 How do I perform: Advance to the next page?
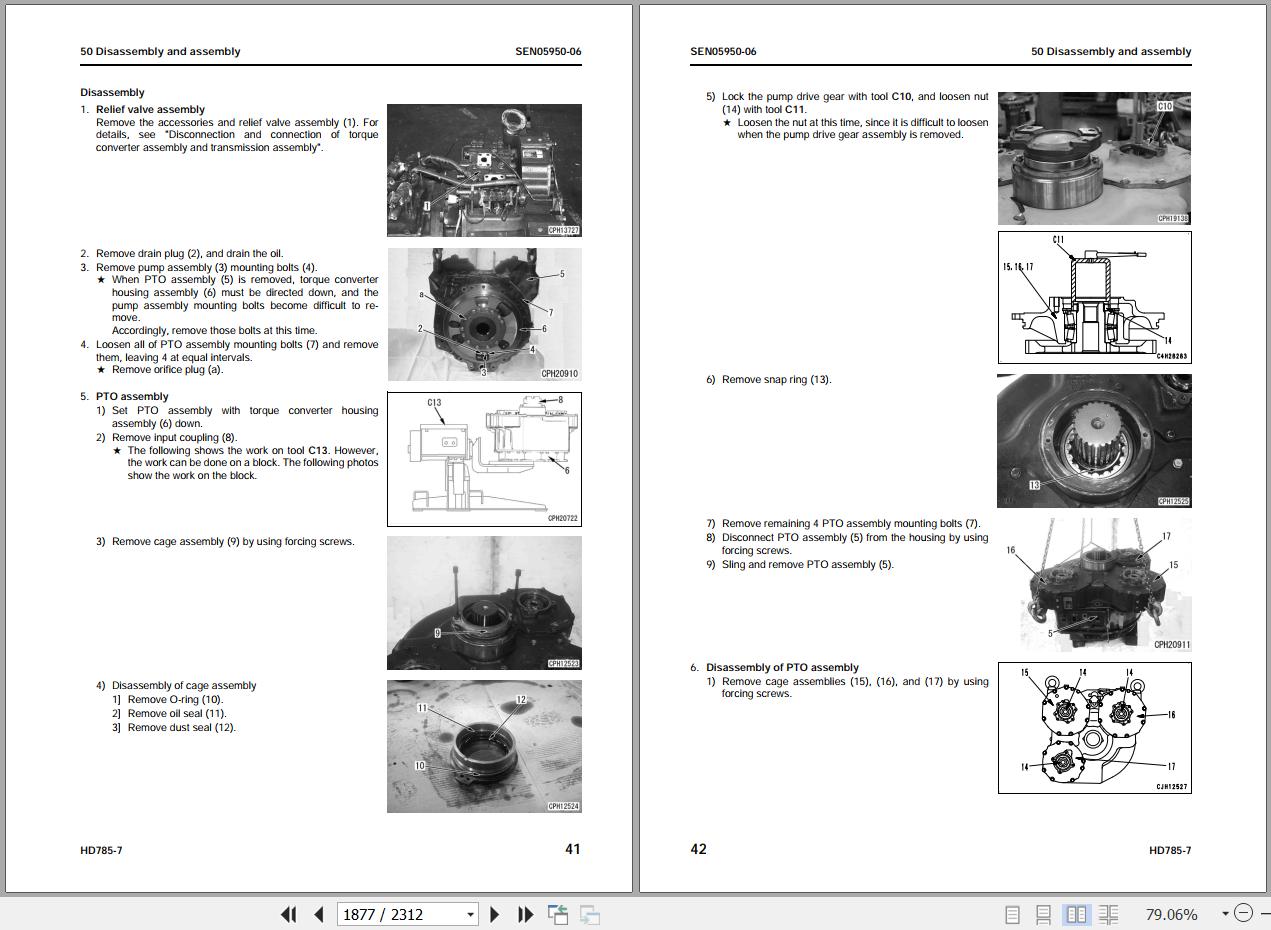point(494,914)
